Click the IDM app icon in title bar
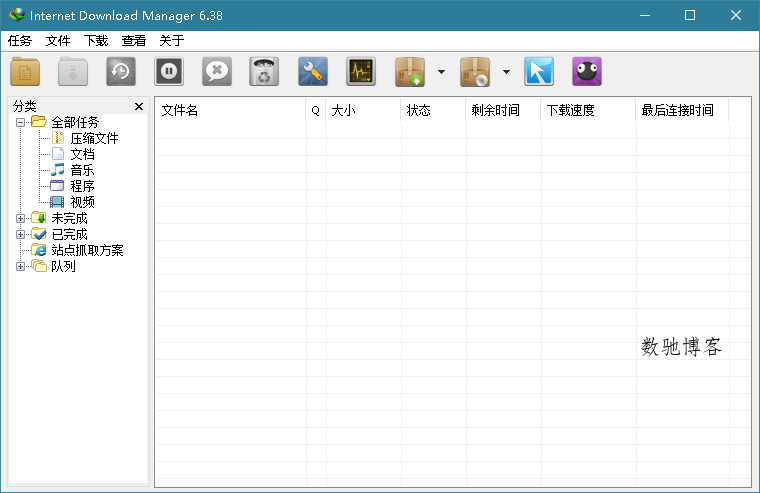 (16, 15)
